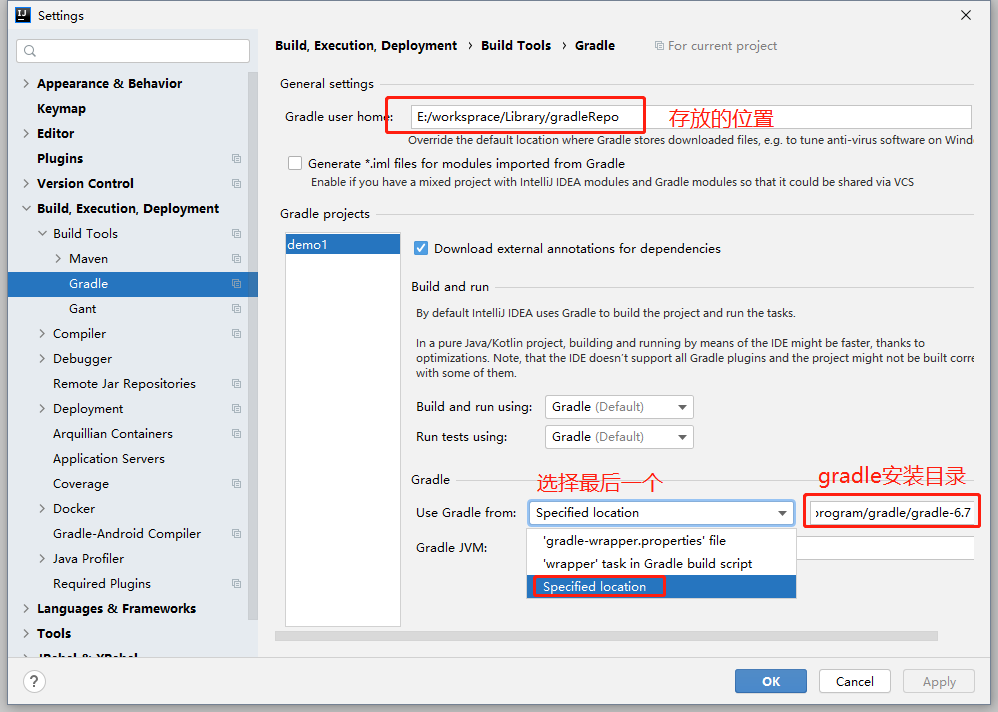Collapse Build, Execution, Deployment section
998x712 pixels.
pyautogui.click(x=26, y=209)
